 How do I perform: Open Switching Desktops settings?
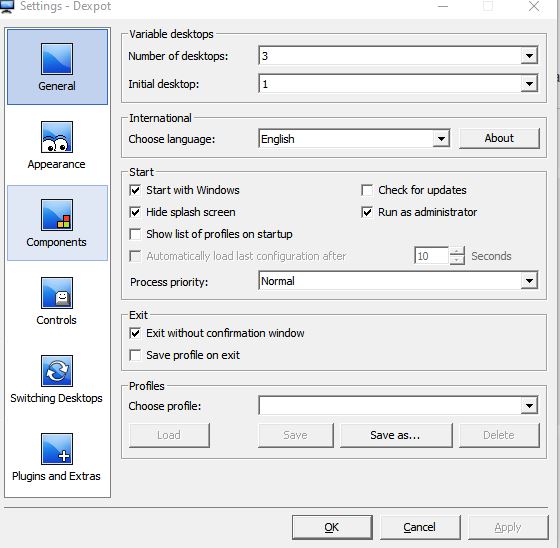point(57,379)
